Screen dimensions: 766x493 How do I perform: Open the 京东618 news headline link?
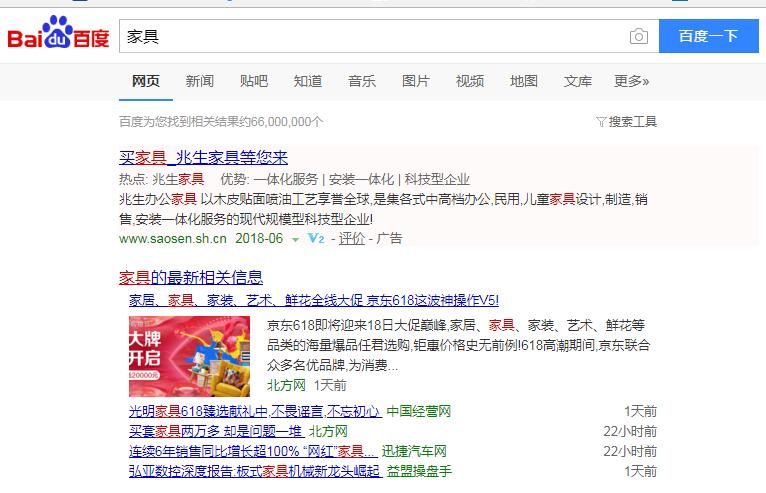(x=314, y=300)
